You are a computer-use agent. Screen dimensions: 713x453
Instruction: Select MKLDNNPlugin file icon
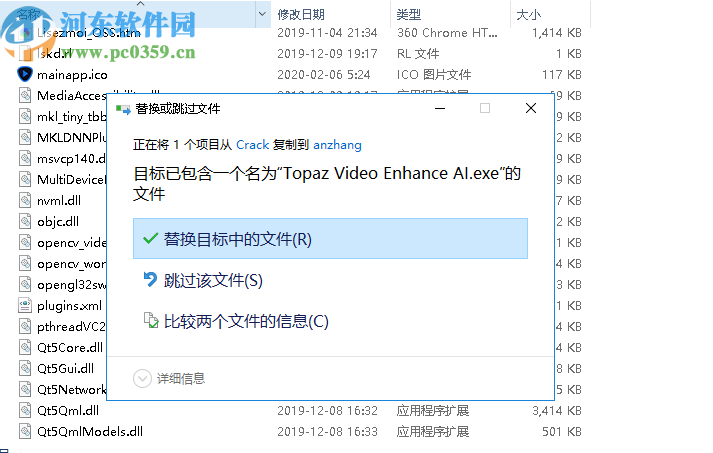click(25, 137)
